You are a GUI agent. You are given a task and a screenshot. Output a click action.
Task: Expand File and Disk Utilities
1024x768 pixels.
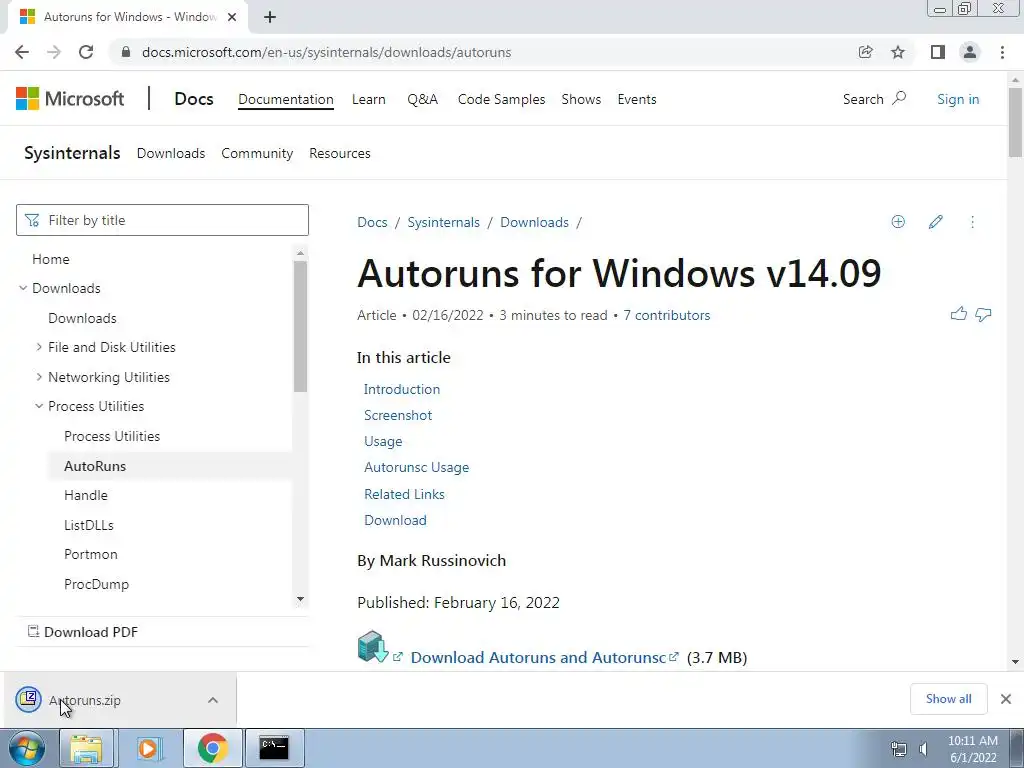(39, 347)
